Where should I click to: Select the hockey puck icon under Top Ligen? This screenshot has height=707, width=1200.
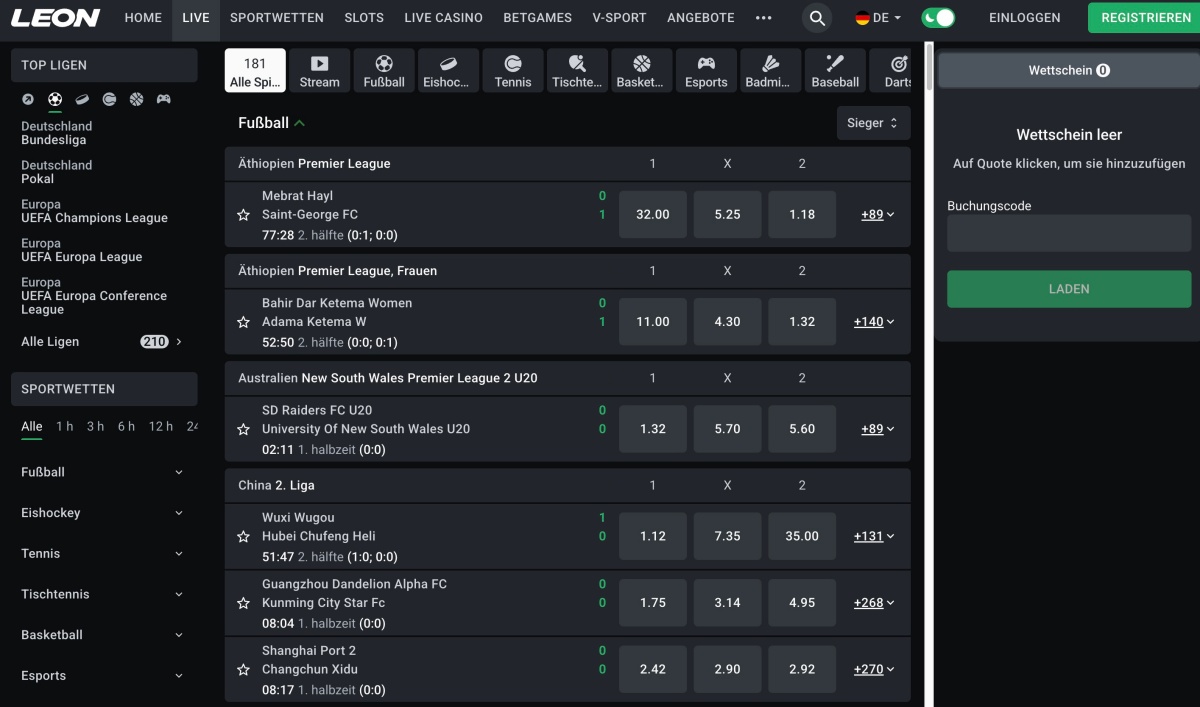(82, 99)
